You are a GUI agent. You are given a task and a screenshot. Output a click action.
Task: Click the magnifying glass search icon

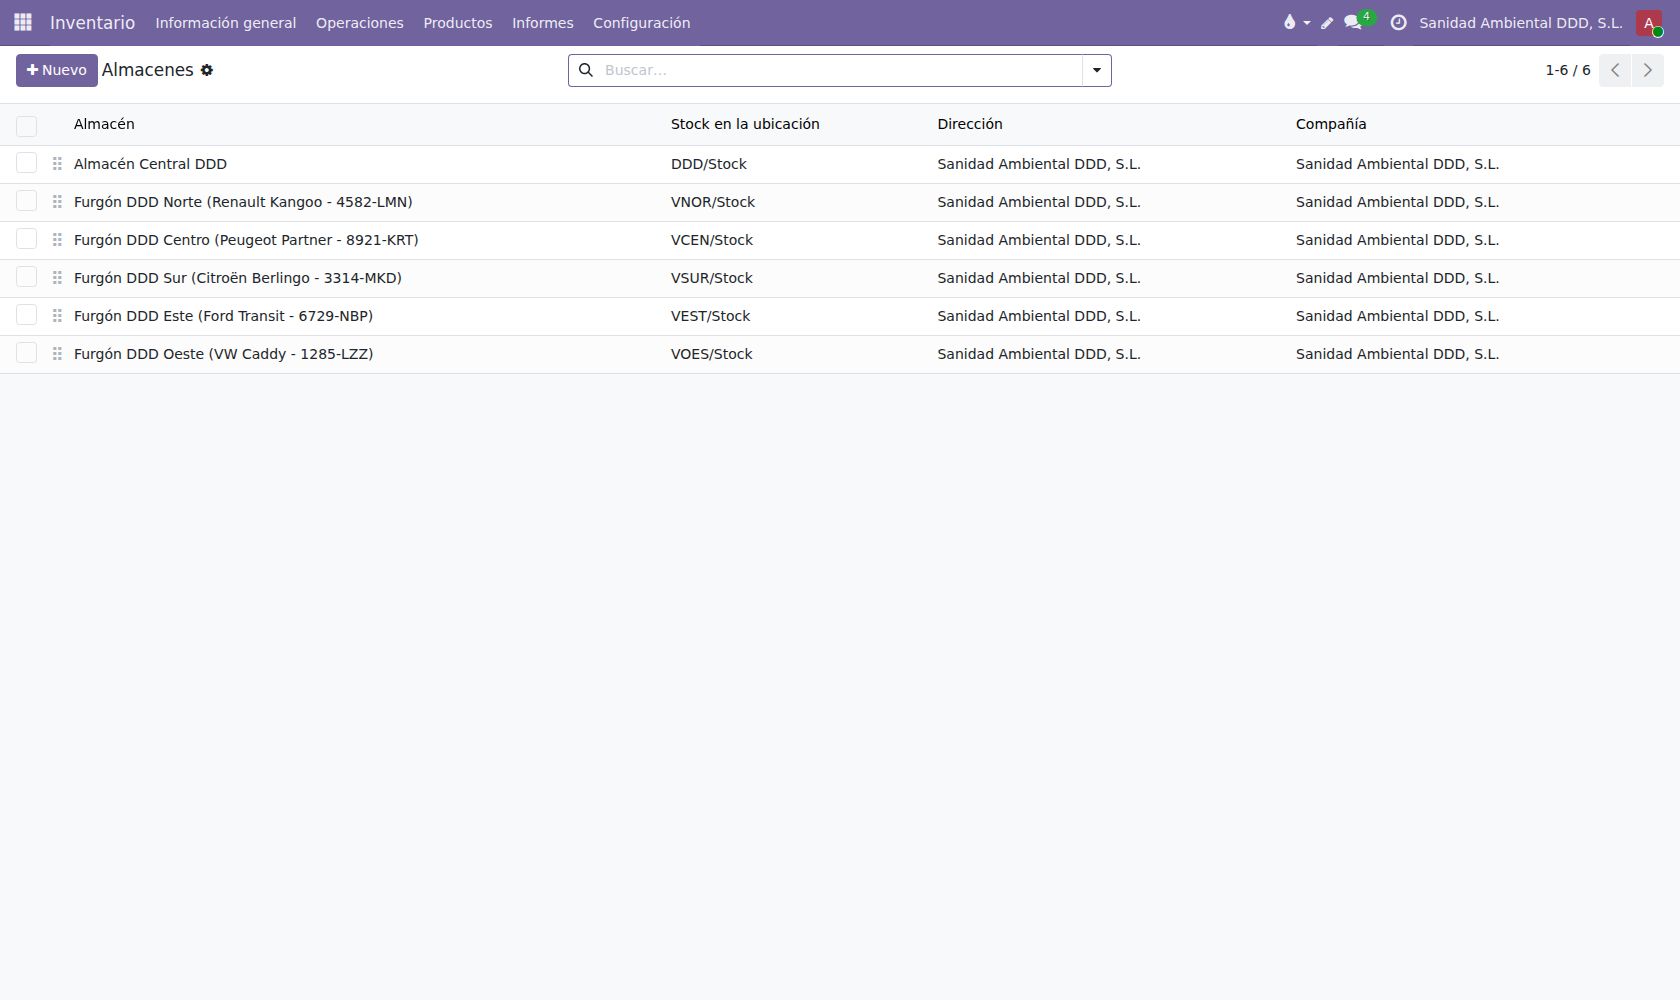(586, 70)
